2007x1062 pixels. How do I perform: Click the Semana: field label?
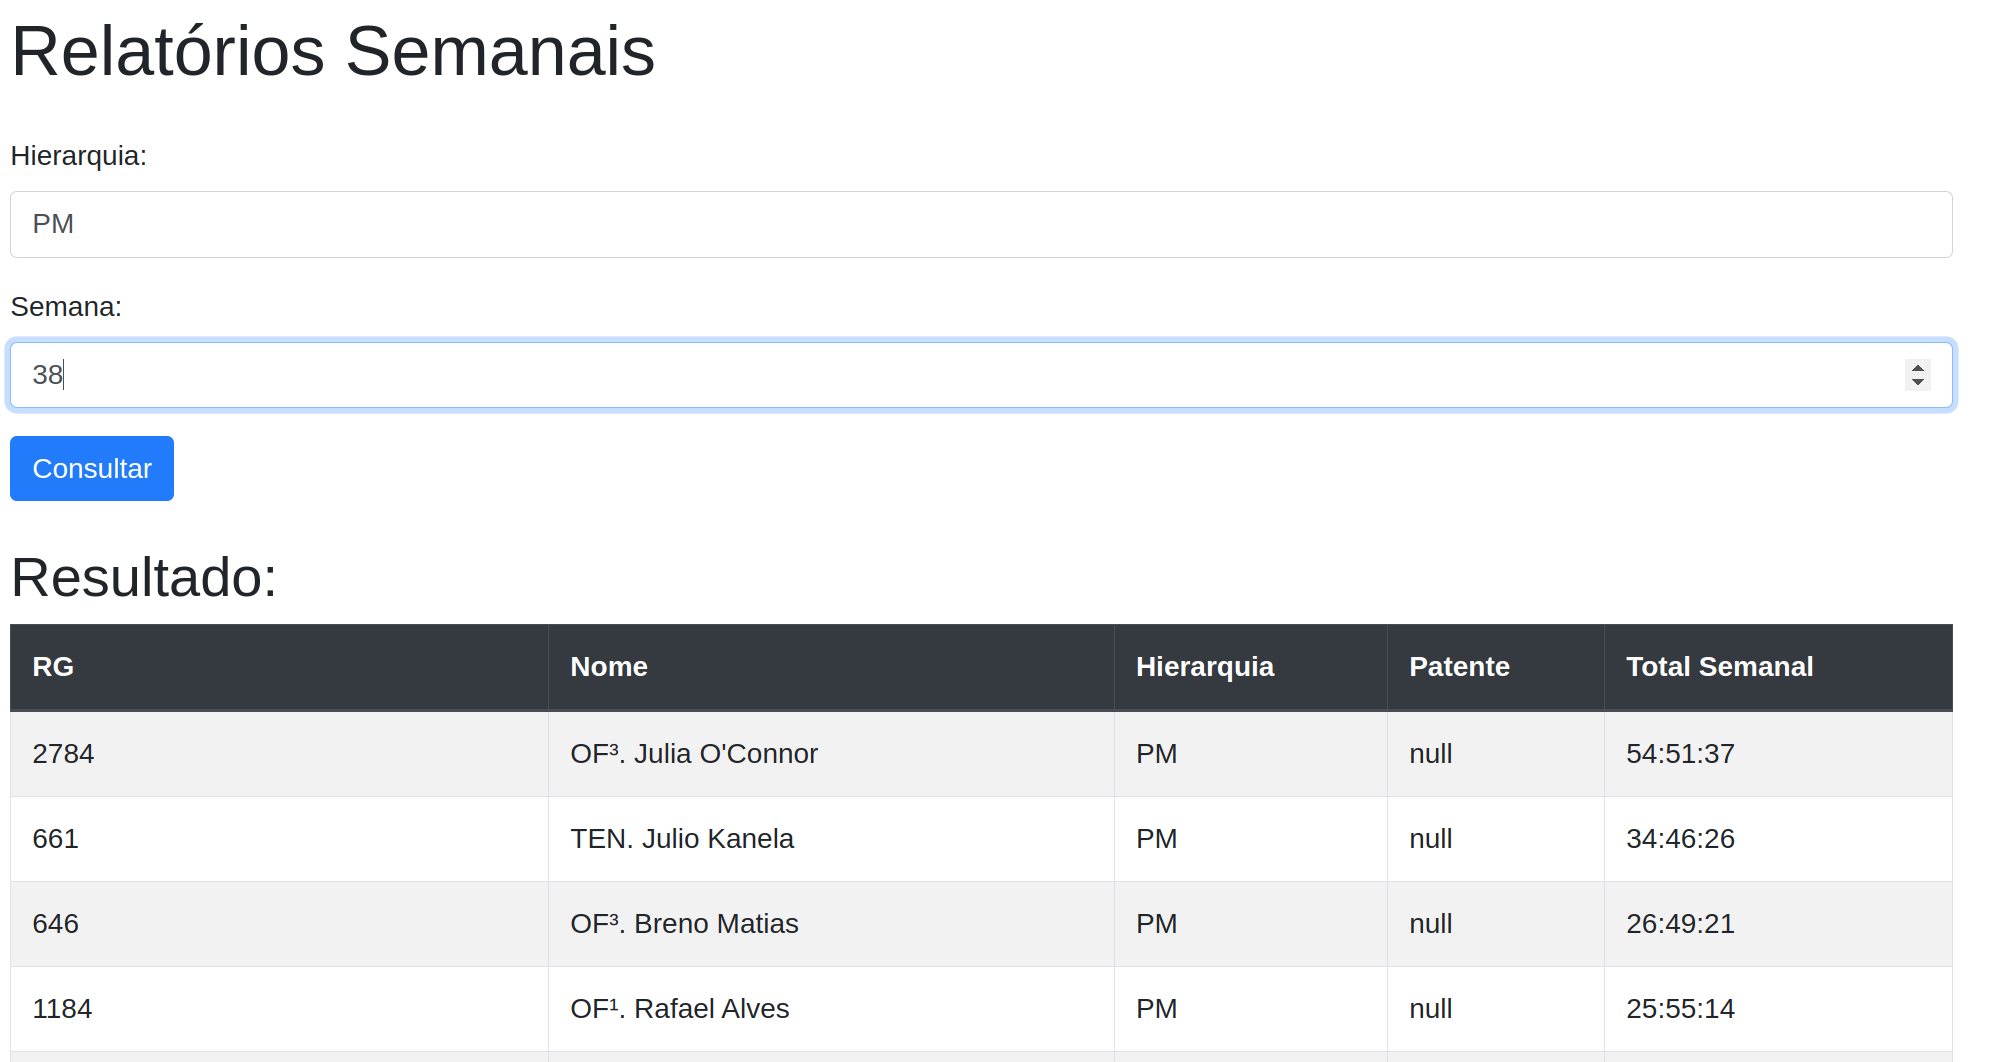coord(66,307)
